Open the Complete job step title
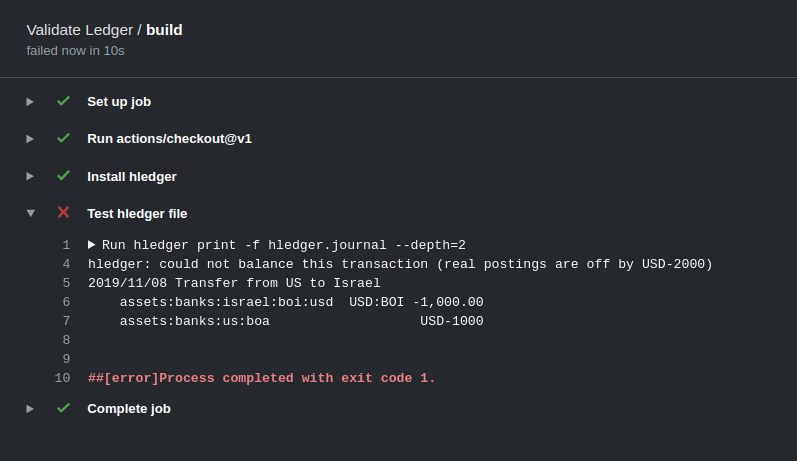 click(129, 409)
